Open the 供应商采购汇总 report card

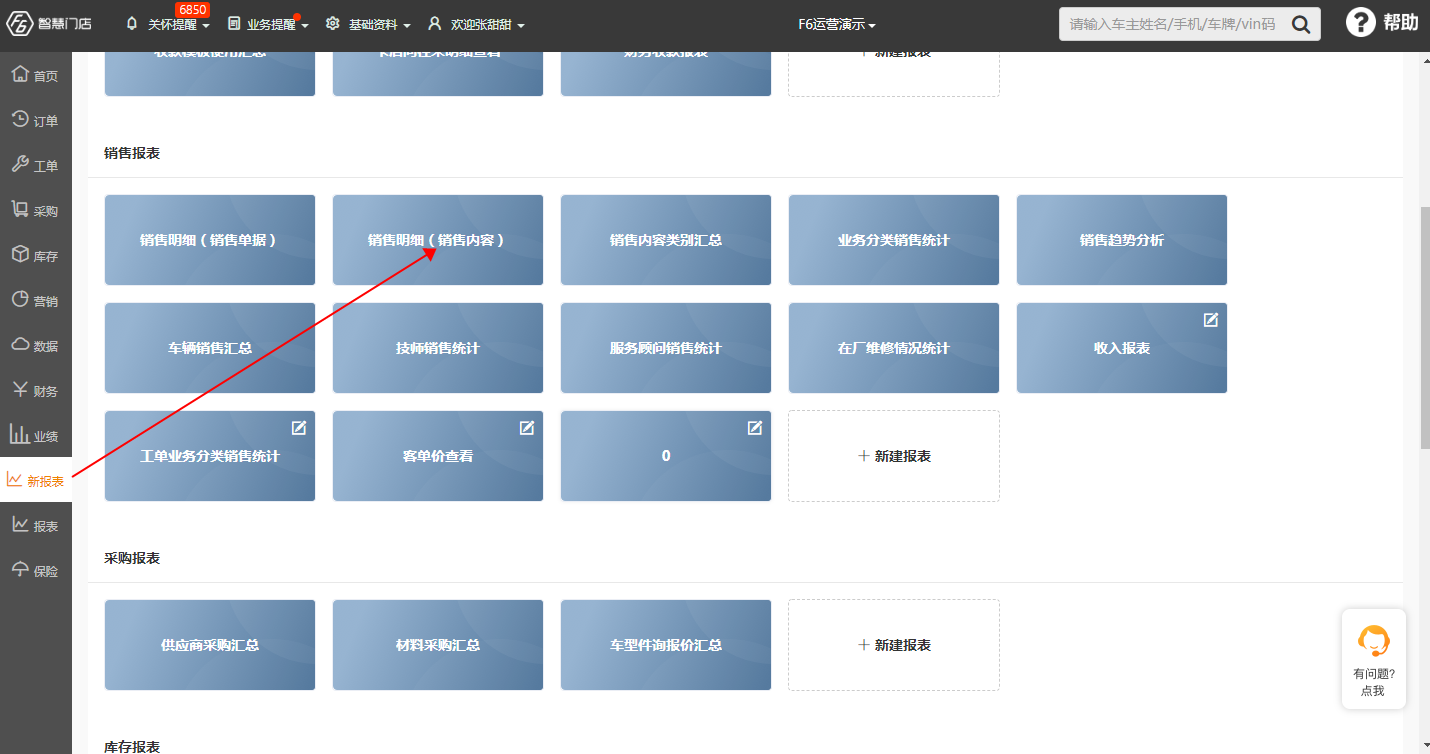coord(210,645)
